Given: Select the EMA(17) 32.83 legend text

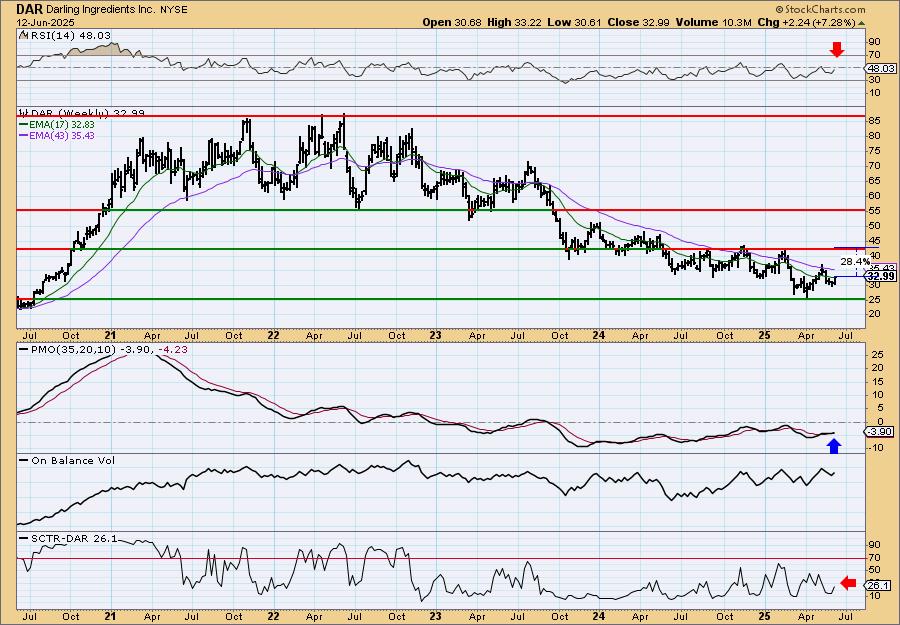Looking at the screenshot, I should point(63,124).
